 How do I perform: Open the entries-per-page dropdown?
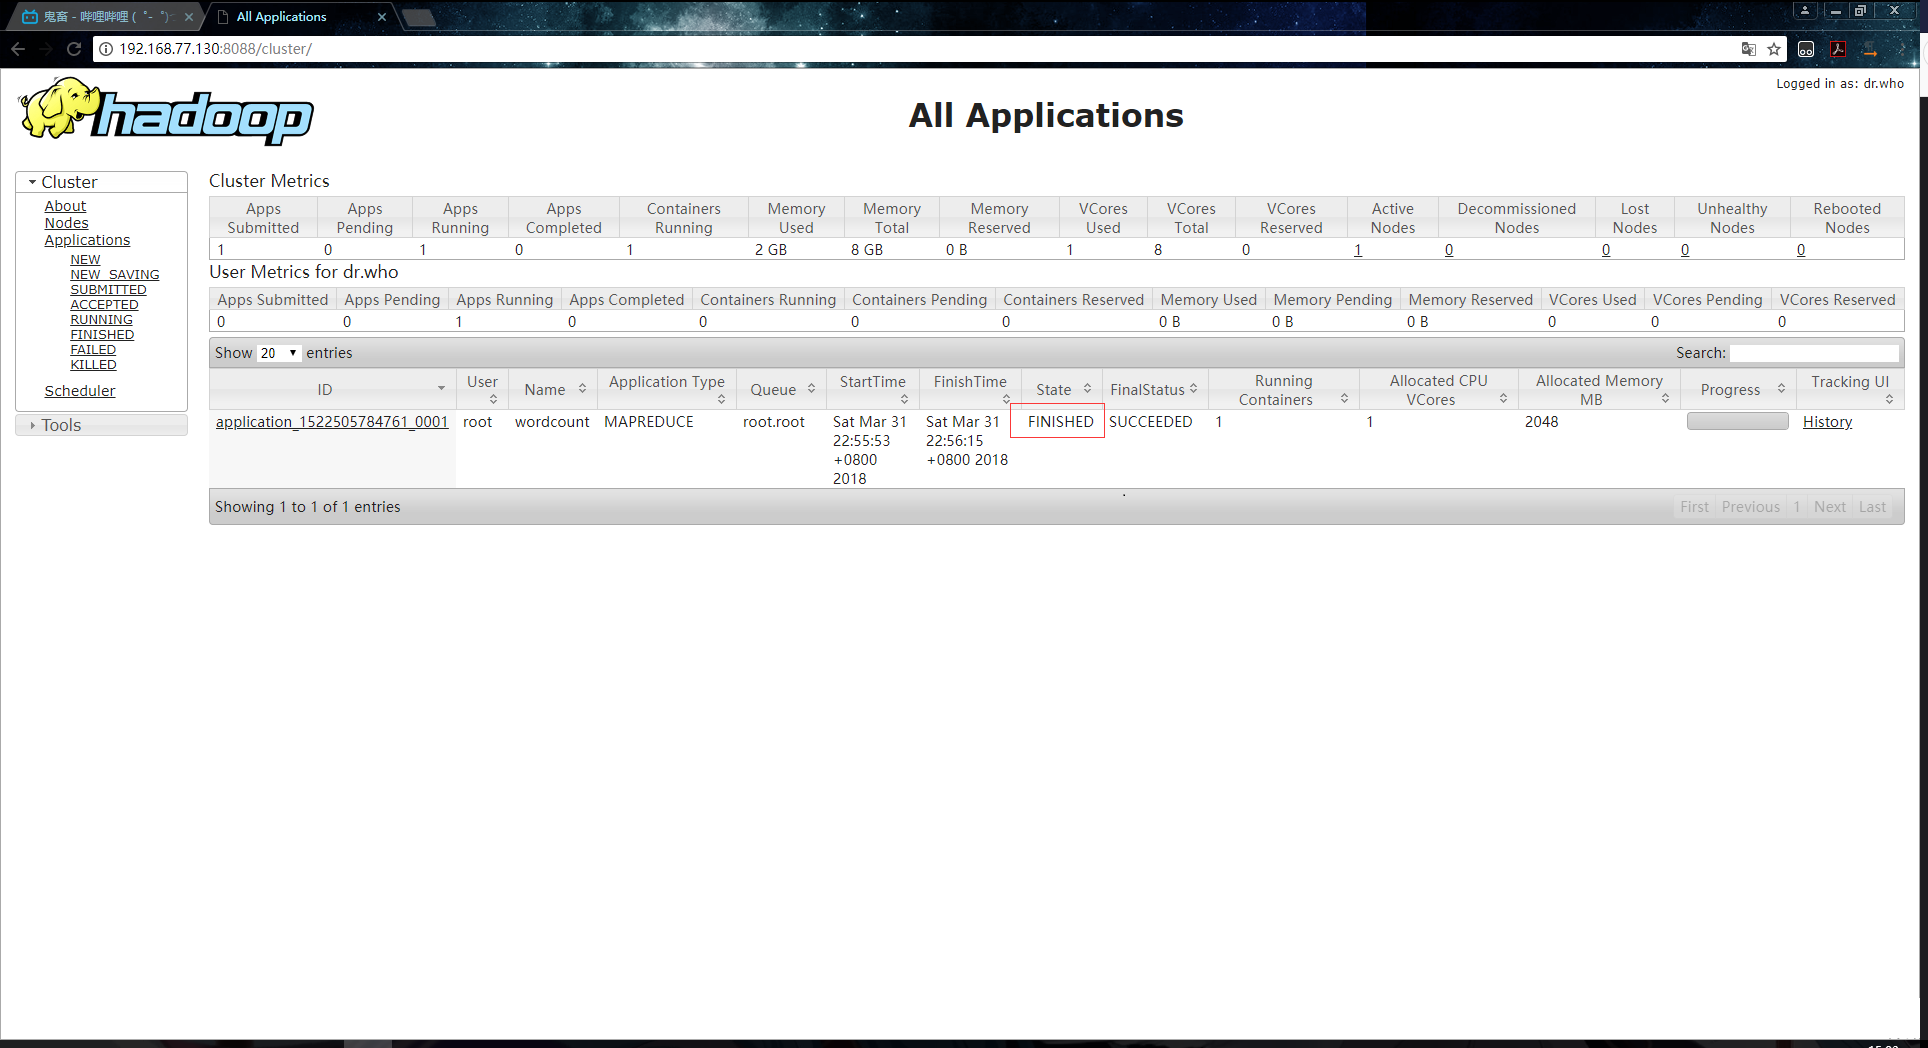[279, 353]
